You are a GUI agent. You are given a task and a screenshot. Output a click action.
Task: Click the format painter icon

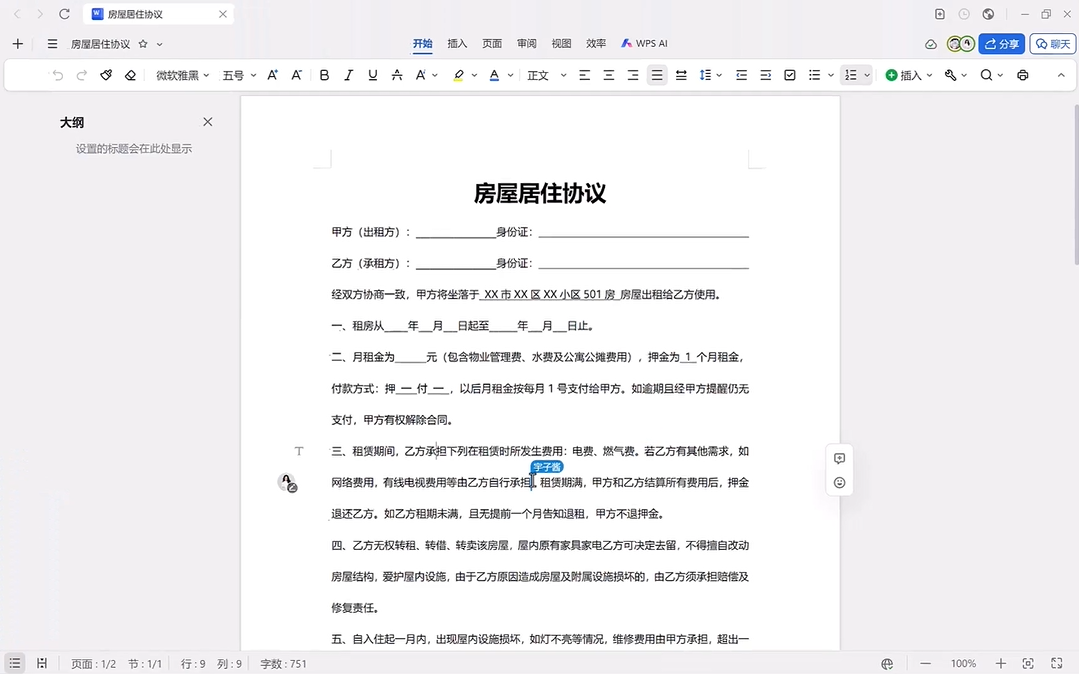pos(106,75)
